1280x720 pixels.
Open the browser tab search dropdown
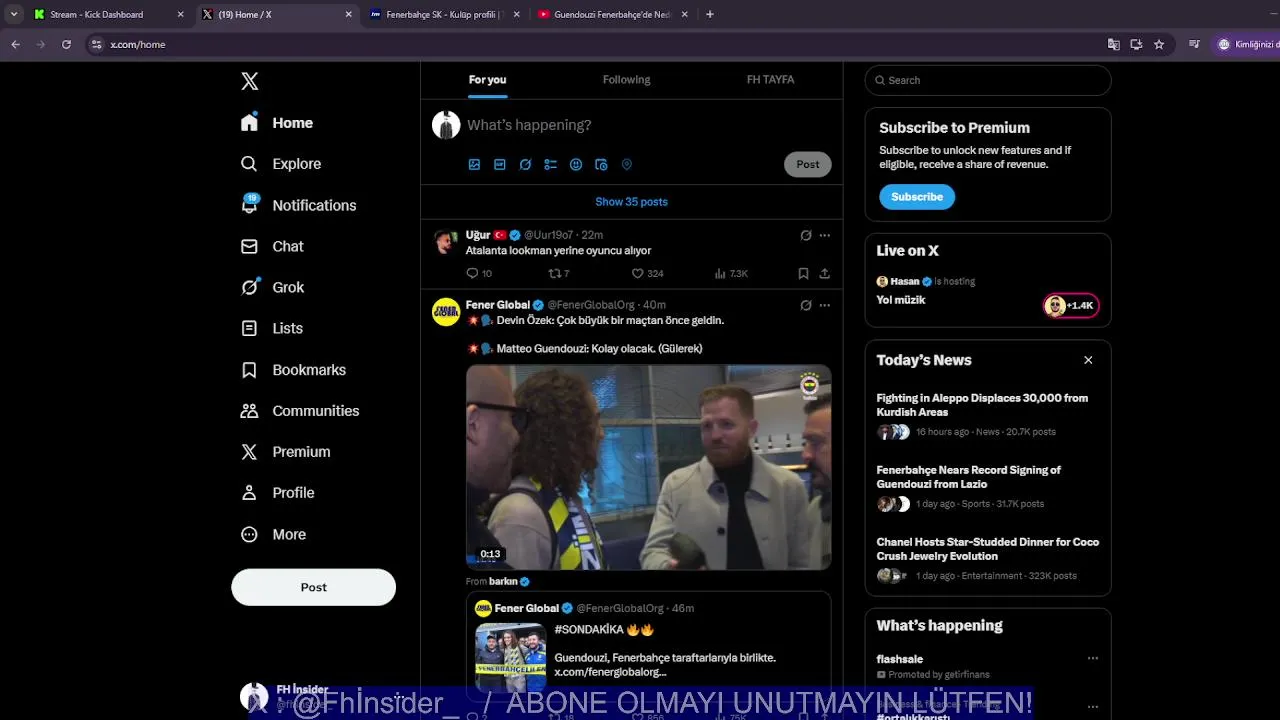point(13,14)
